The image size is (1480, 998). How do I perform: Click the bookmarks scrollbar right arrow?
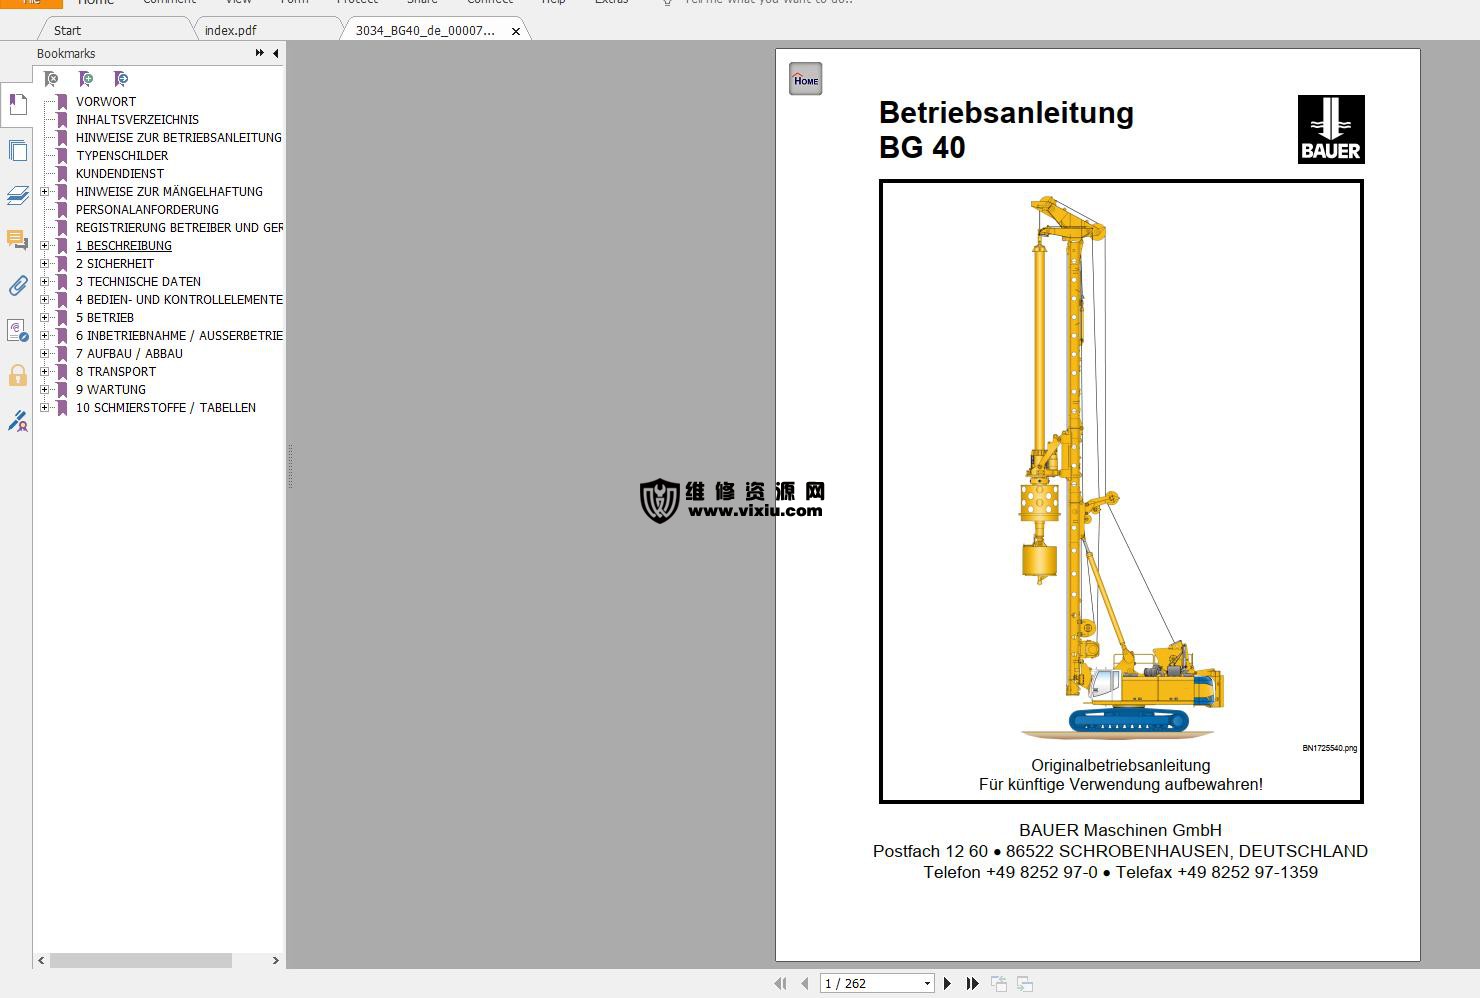[x=276, y=960]
